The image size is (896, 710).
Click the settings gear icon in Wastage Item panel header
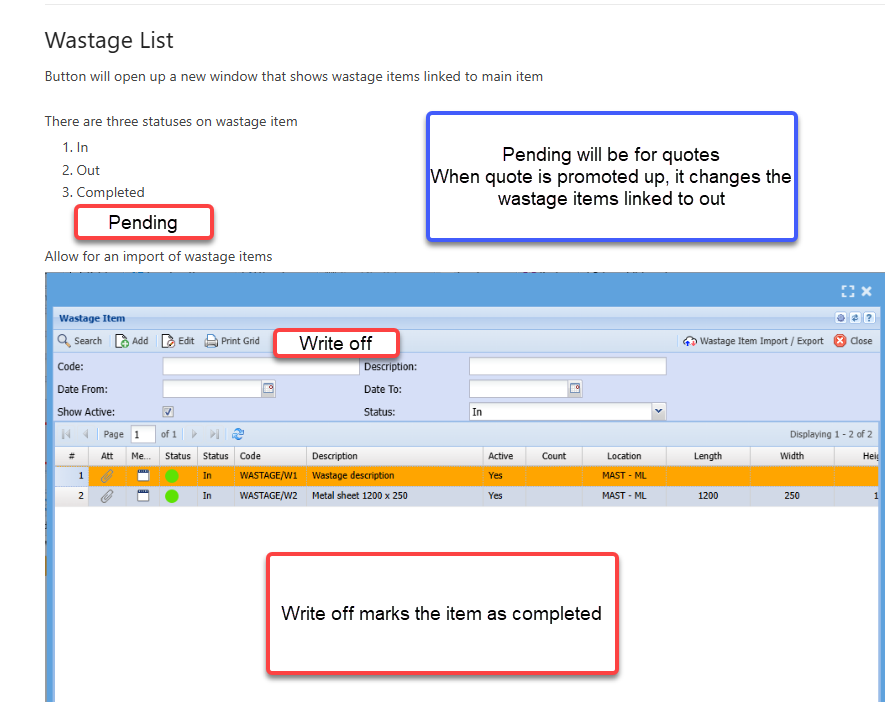841,318
